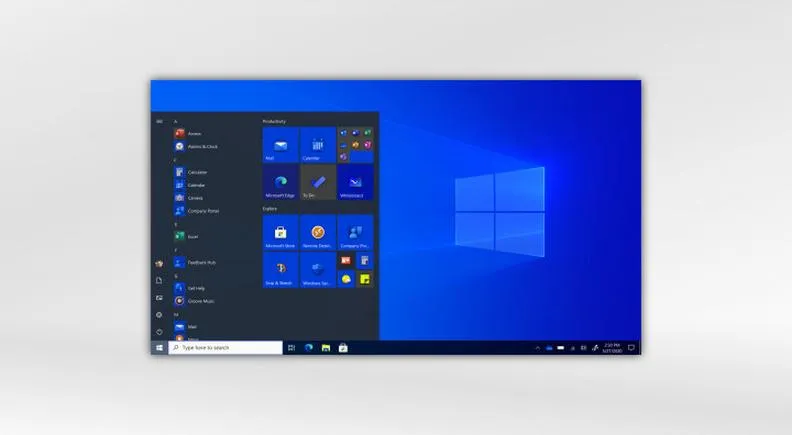Open the Mail tile under Productivity
Screen dimensions: 792x435
coord(280,144)
